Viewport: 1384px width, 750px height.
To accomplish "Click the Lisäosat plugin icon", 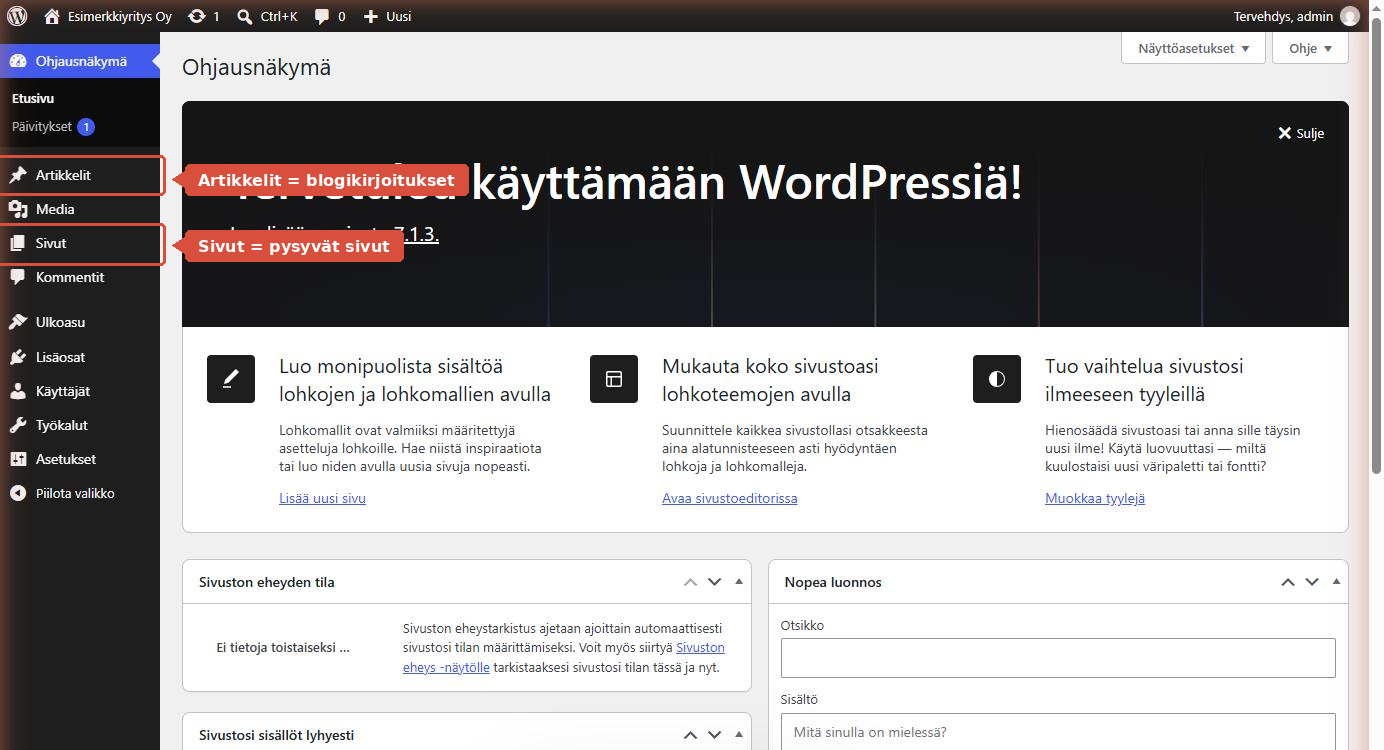I will coord(18,357).
